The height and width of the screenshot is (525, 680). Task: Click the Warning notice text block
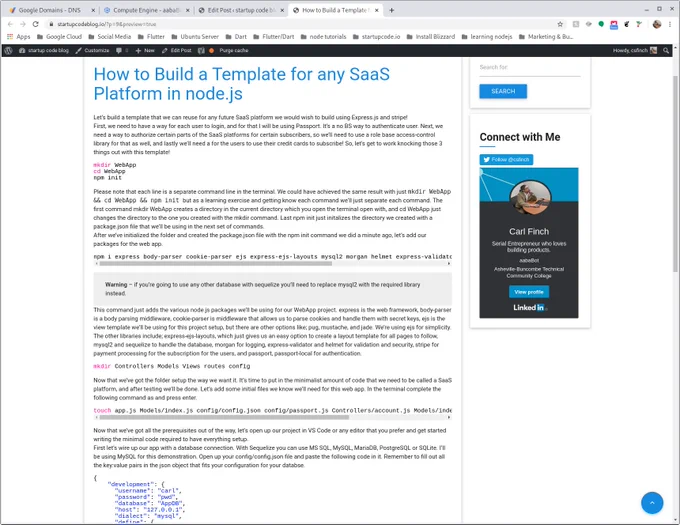click(x=272, y=289)
